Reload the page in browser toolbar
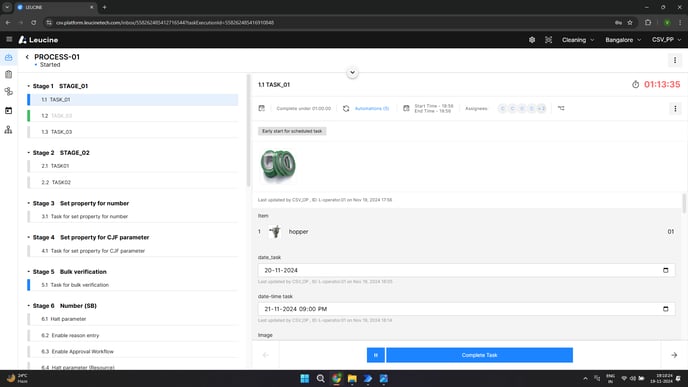The height and width of the screenshot is (387, 688). click(34, 22)
